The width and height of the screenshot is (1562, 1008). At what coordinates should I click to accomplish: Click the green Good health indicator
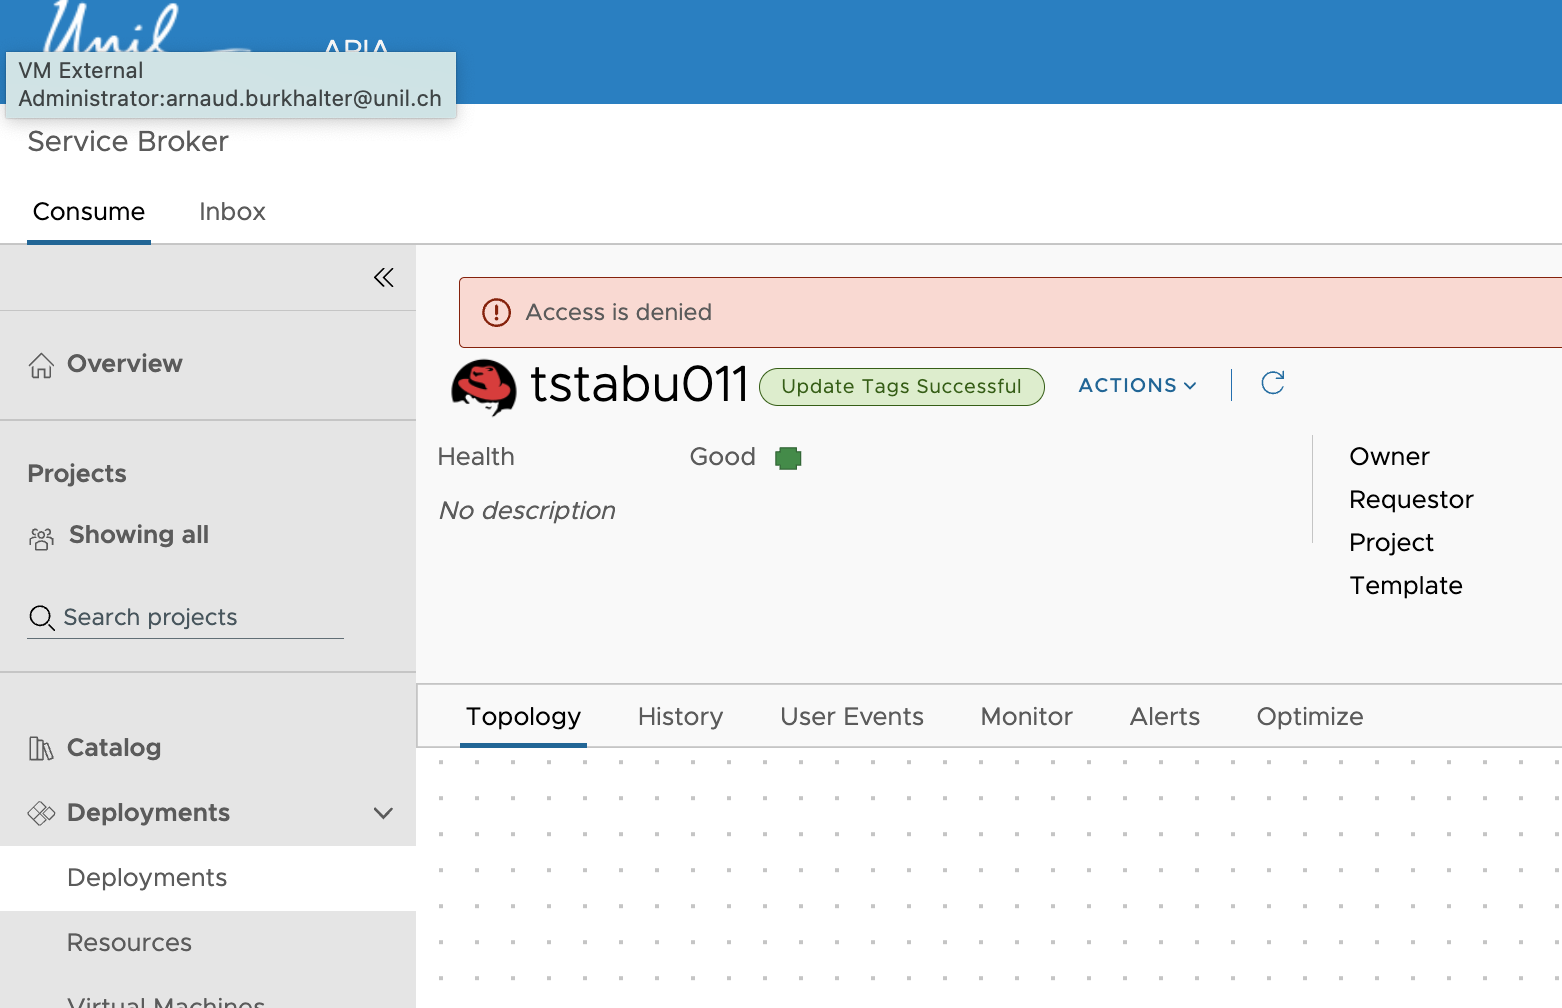pyautogui.click(x=788, y=458)
